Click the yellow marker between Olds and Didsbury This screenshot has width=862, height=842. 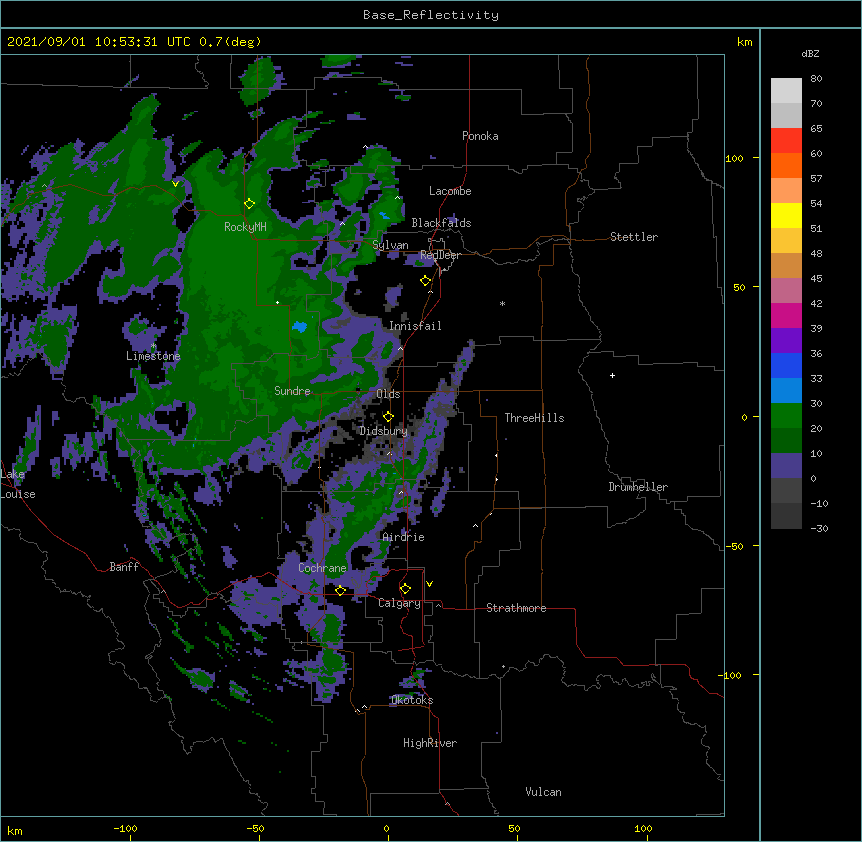pyautogui.click(x=388, y=416)
